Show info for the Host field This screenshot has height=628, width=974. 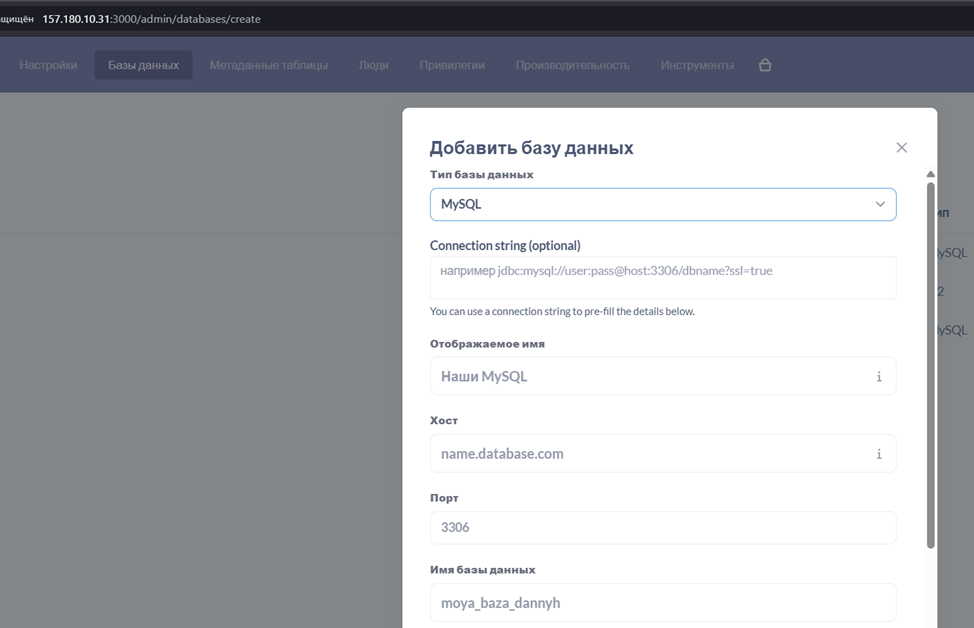[x=879, y=454]
